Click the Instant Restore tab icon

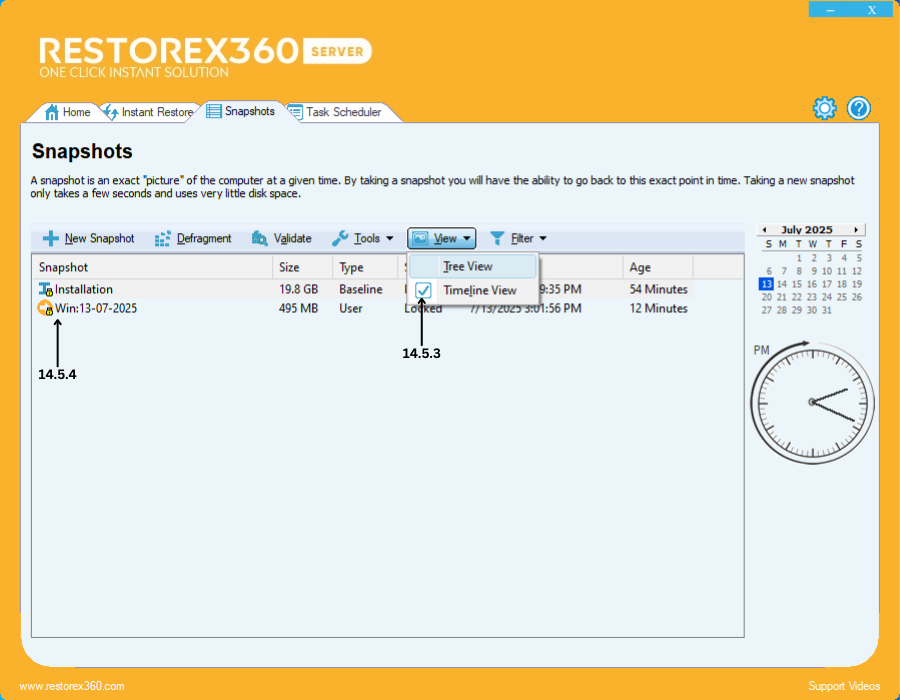[x=111, y=112]
